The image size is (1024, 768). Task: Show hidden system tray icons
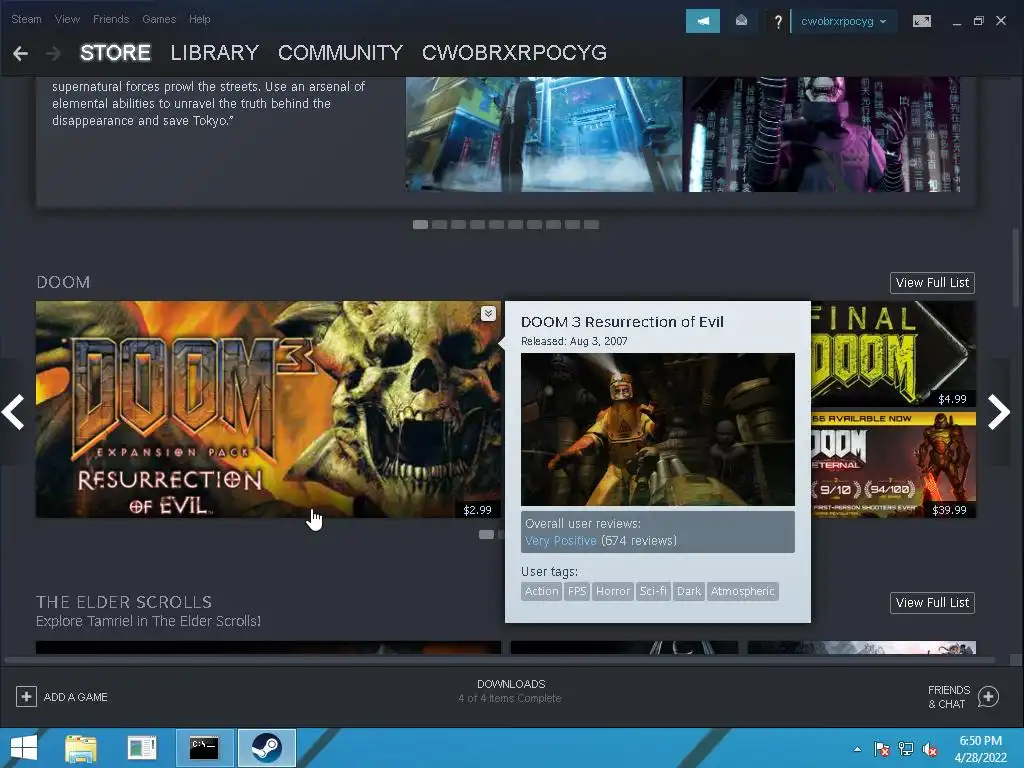[x=857, y=750]
